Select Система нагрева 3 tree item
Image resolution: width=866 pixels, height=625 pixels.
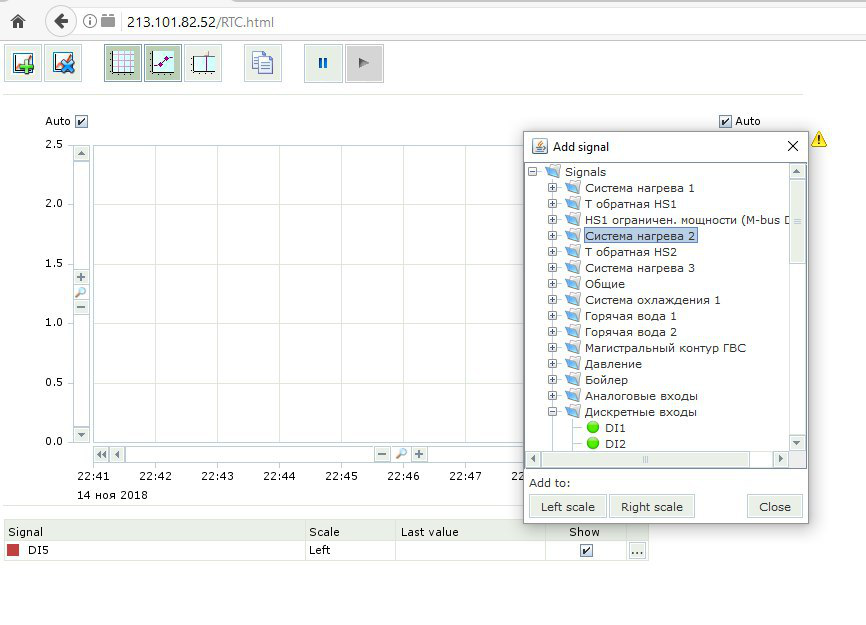[x=640, y=268]
